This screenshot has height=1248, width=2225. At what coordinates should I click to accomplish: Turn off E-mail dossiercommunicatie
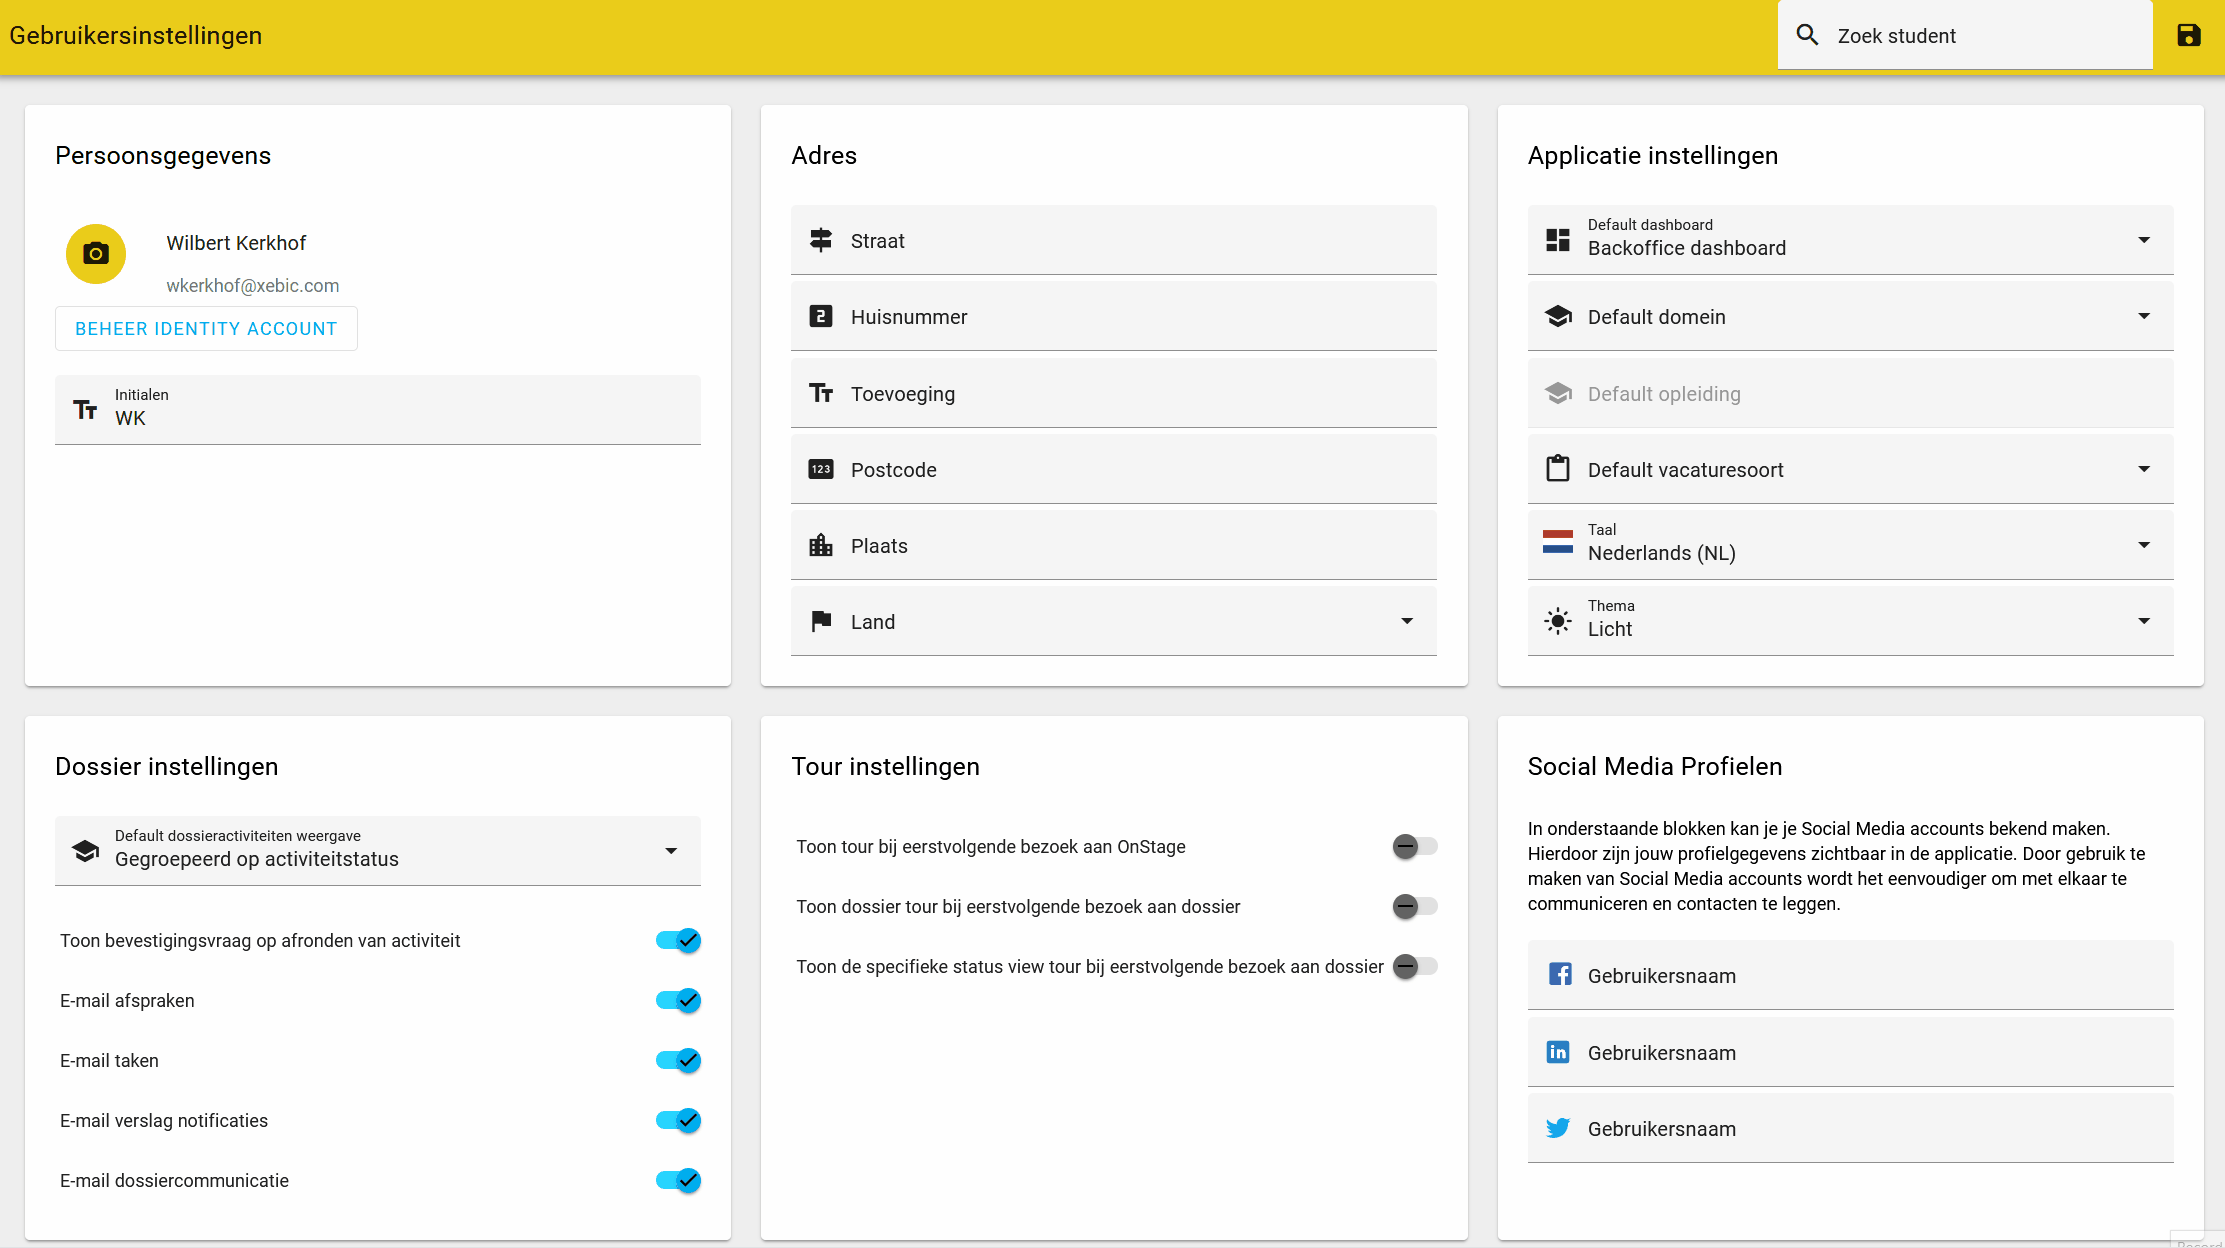click(x=678, y=1180)
